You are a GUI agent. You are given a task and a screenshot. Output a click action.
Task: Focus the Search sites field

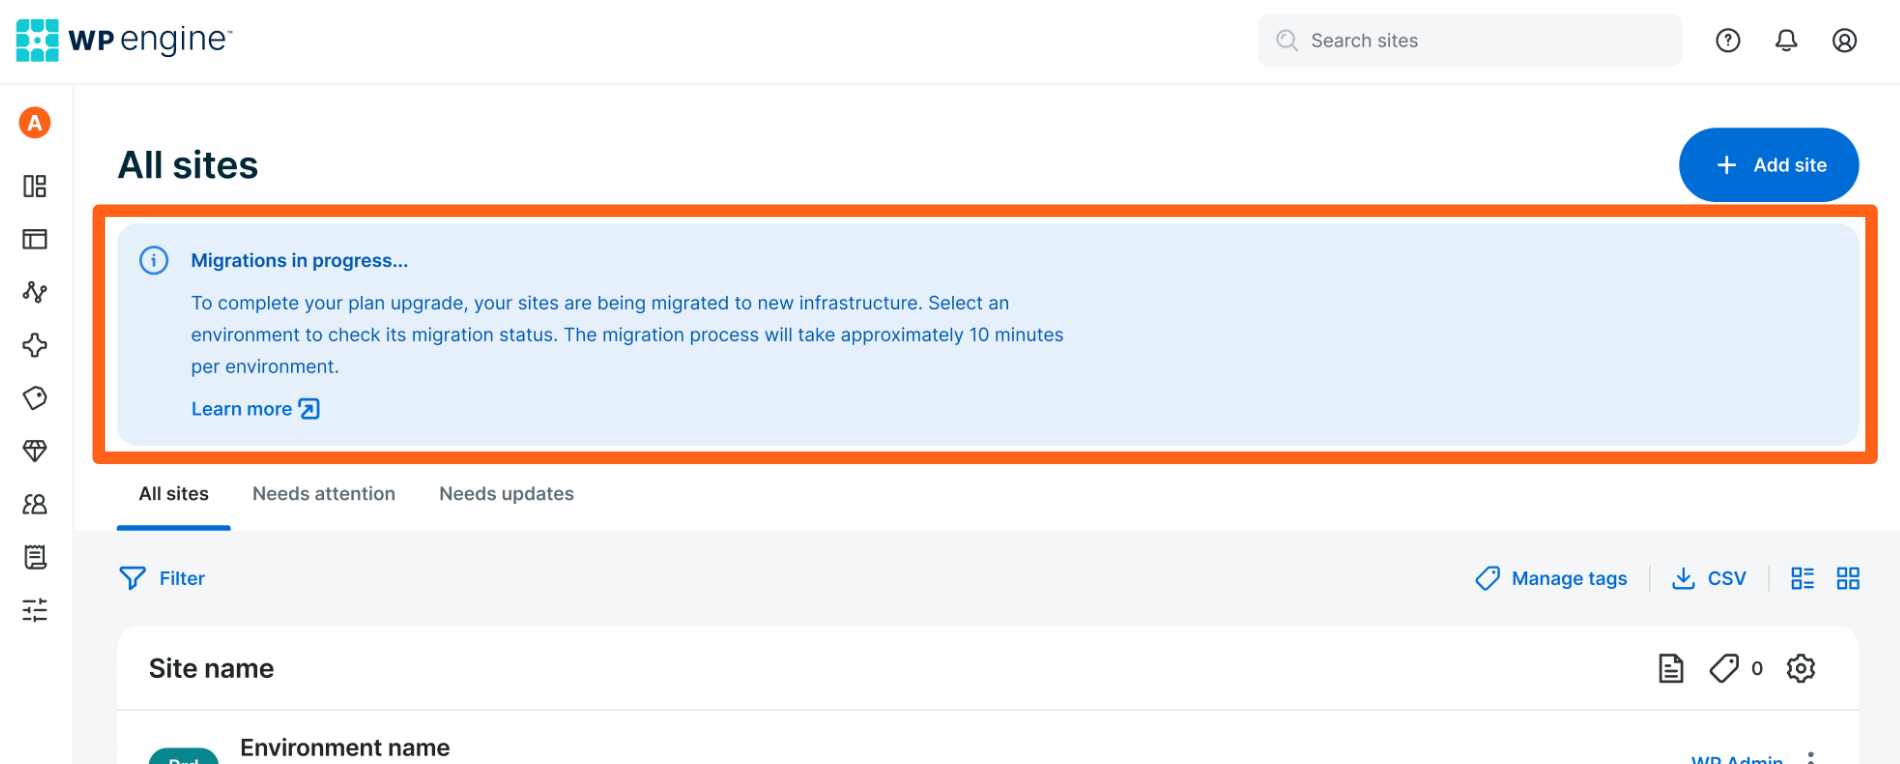(1470, 41)
